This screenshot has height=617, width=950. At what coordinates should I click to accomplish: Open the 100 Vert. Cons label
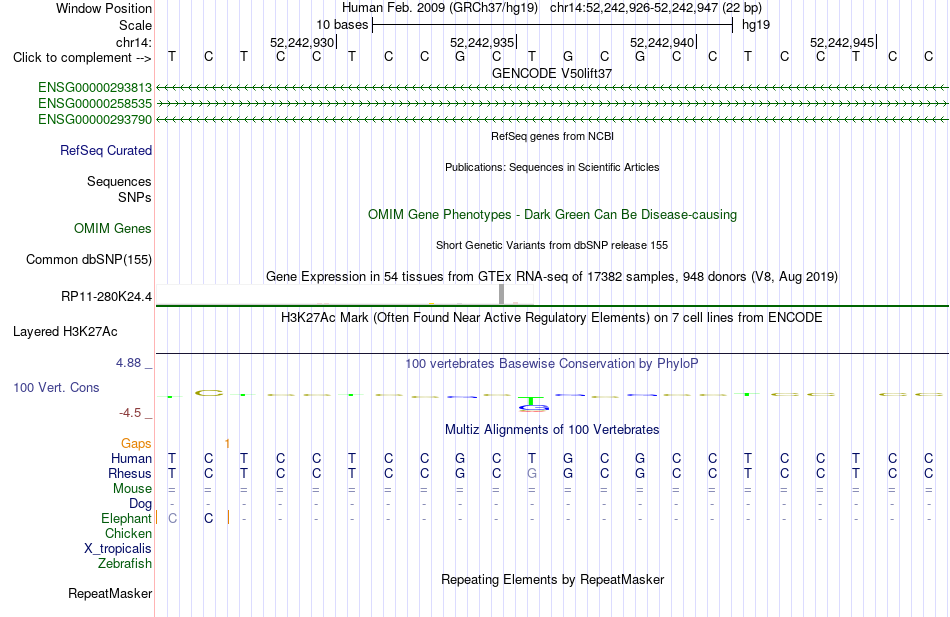click(56, 387)
